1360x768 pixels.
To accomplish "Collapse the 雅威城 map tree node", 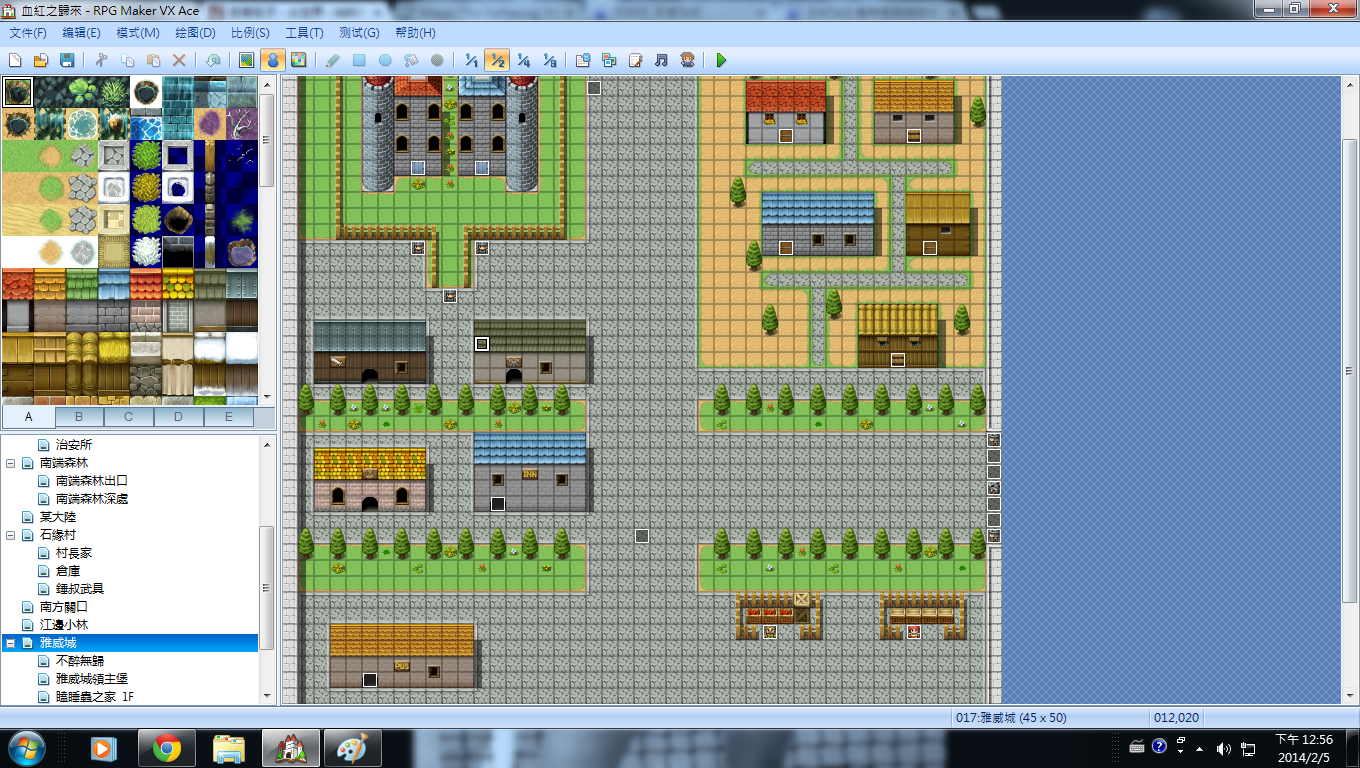I will (11, 643).
